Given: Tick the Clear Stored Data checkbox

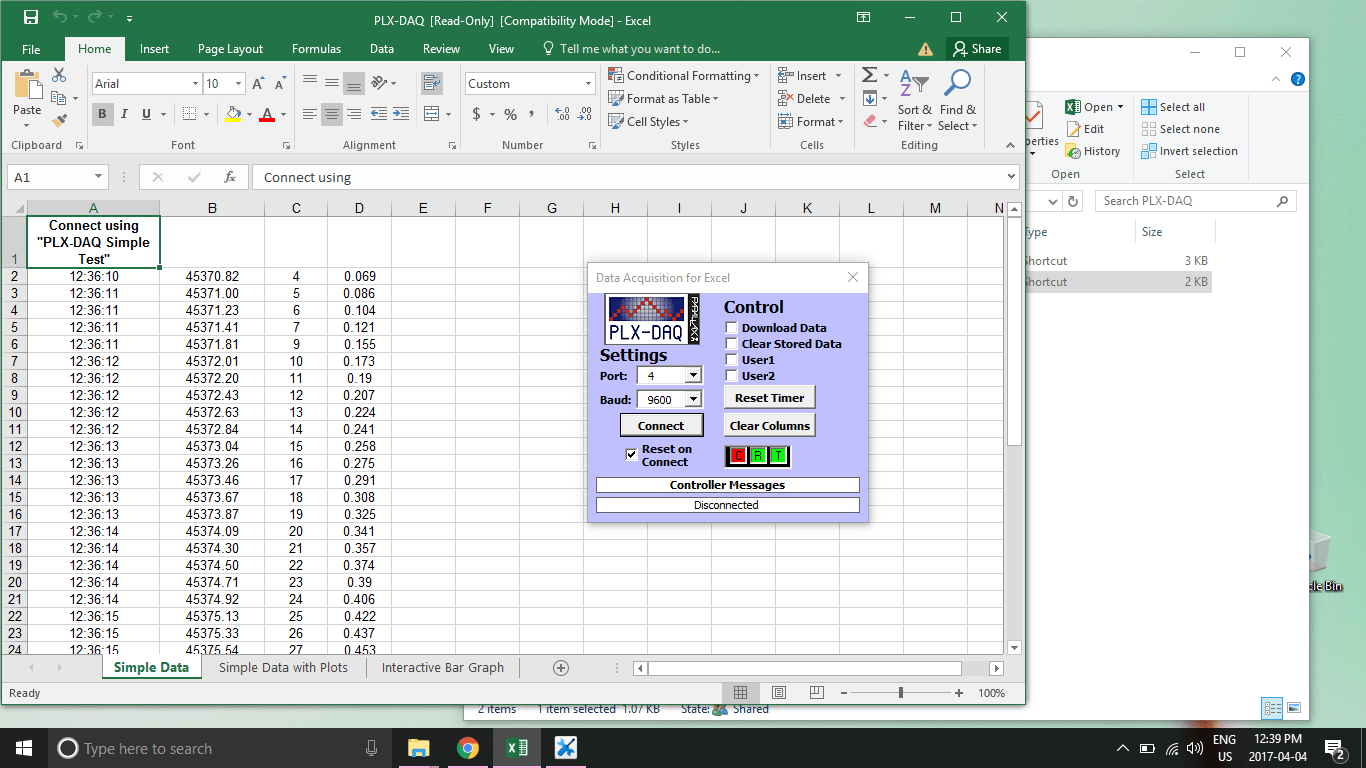Looking at the screenshot, I should coord(732,344).
